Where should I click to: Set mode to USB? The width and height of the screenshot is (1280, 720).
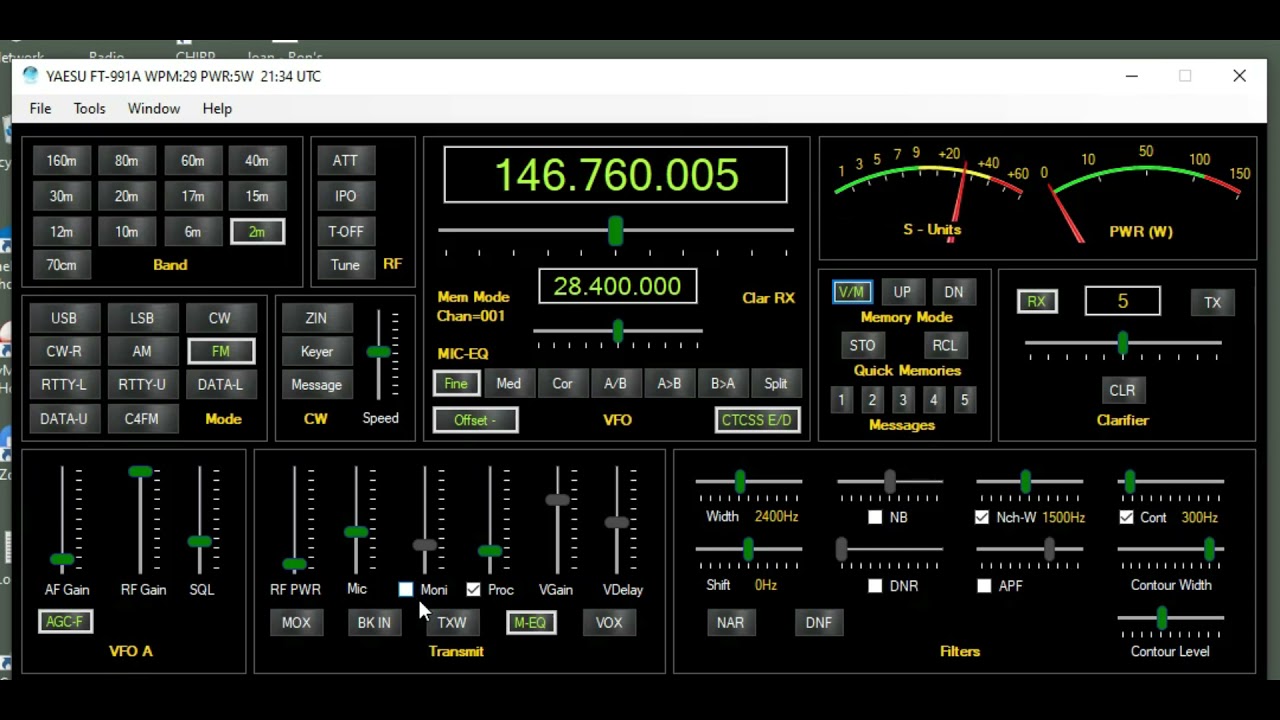64,318
